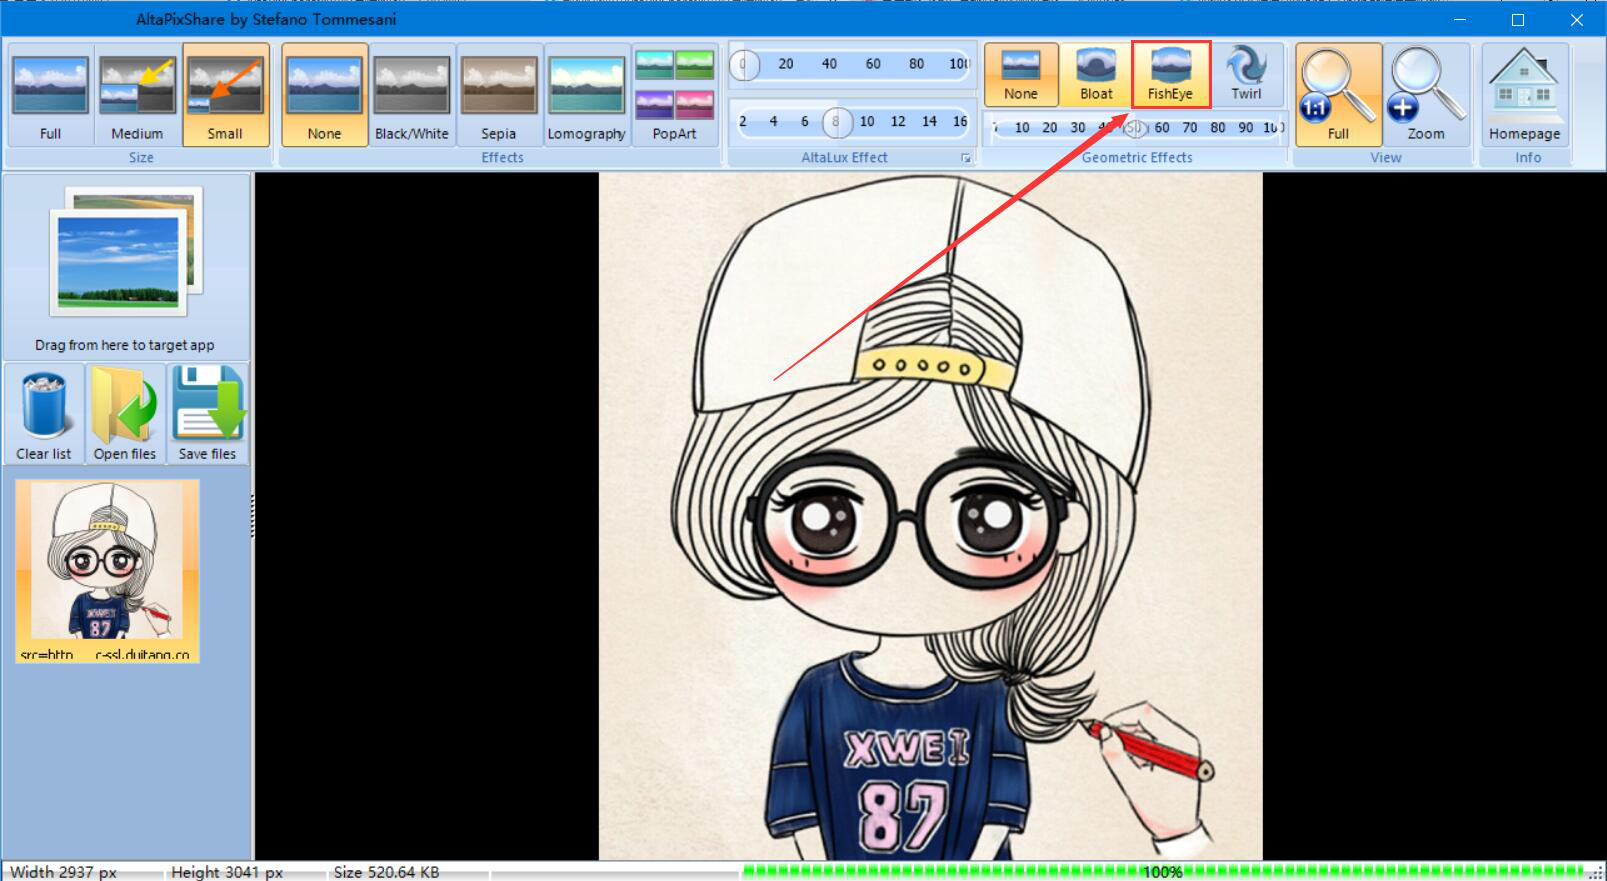Apply the Sepia effect
Screen dimensions: 1607x881
pyautogui.click(x=498, y=96)
